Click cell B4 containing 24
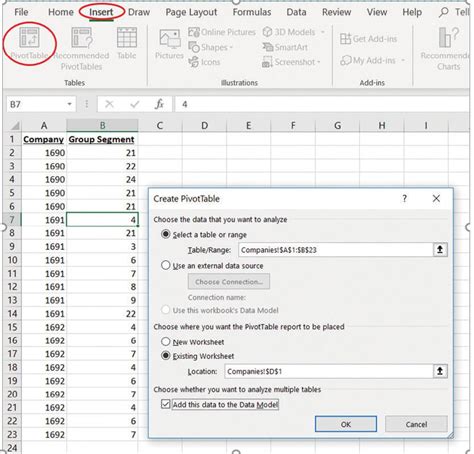 [102, 179]
